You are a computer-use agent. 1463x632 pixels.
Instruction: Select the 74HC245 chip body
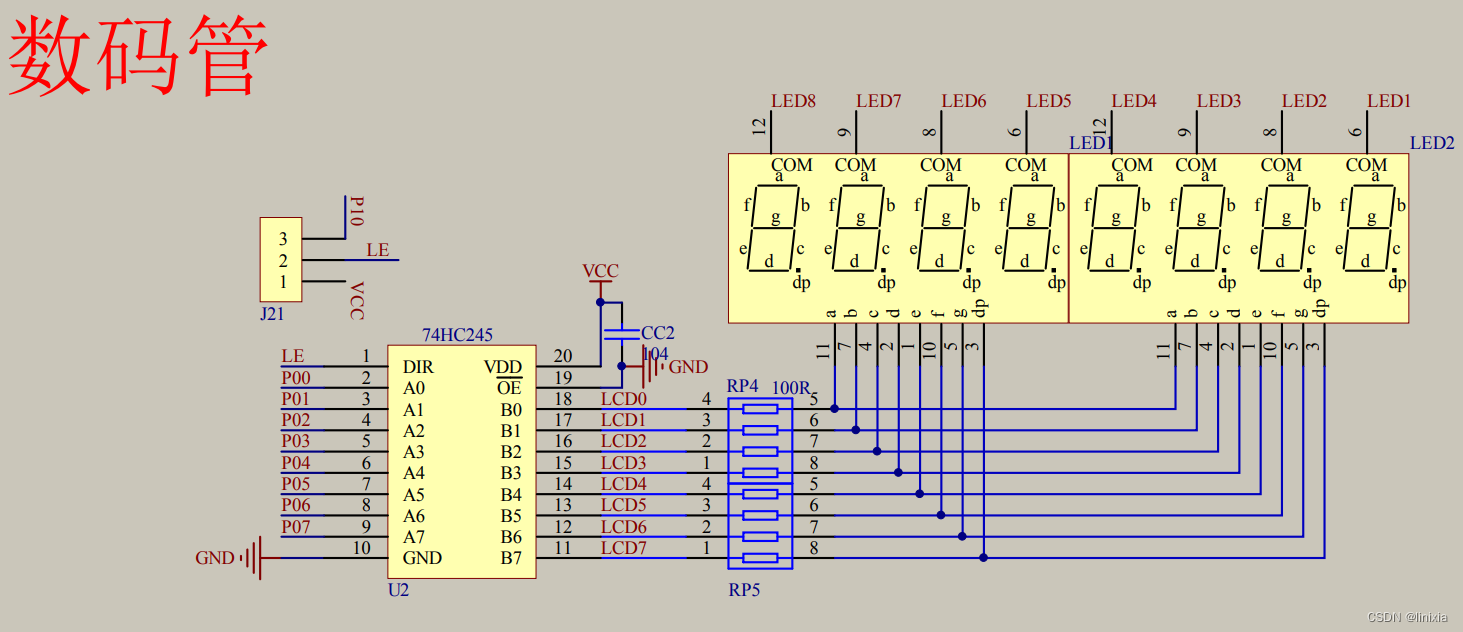pyautogui.click(x=462, y=462)
